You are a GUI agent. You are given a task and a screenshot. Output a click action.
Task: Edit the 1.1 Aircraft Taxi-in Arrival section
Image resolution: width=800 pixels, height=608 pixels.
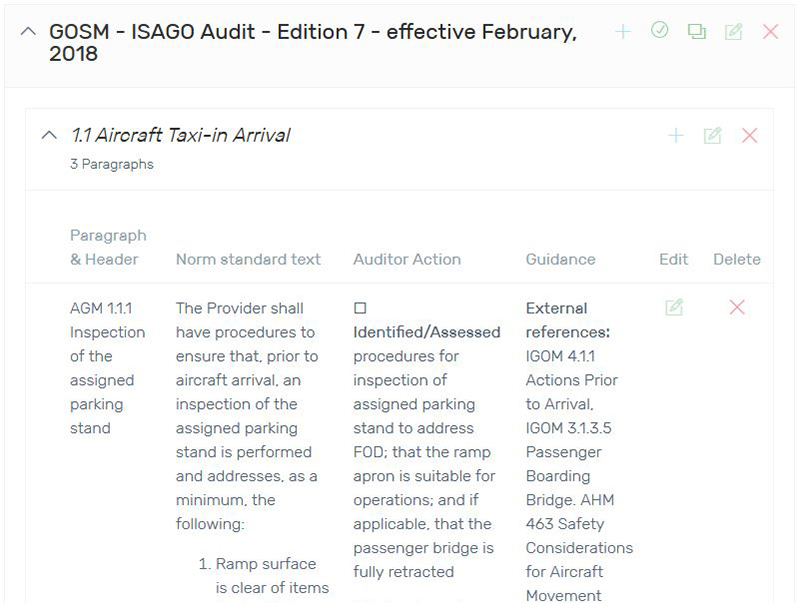click(x=712, y=135)
